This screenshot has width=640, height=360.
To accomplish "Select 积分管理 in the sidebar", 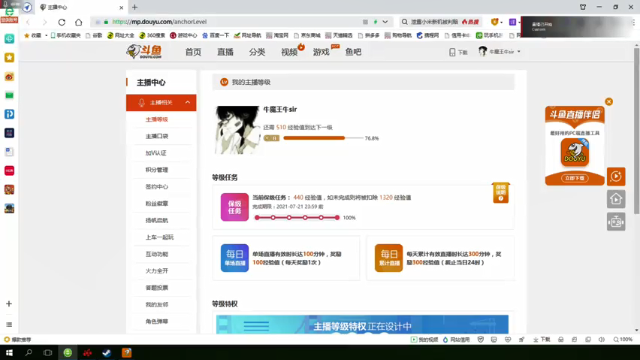I will [x=157, y=170].
